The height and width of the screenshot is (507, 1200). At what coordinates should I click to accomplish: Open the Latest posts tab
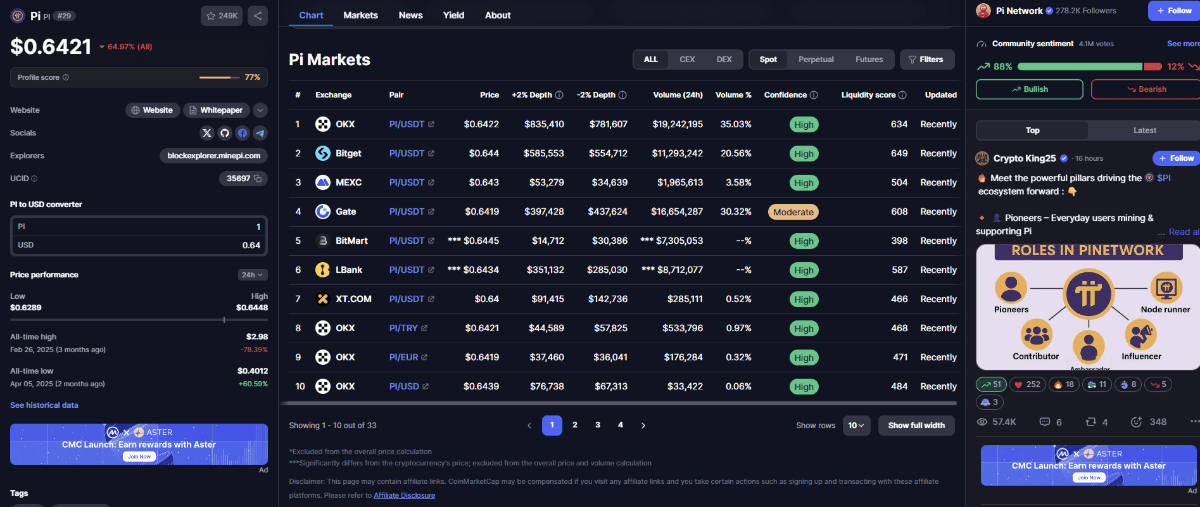(1145, 130)
